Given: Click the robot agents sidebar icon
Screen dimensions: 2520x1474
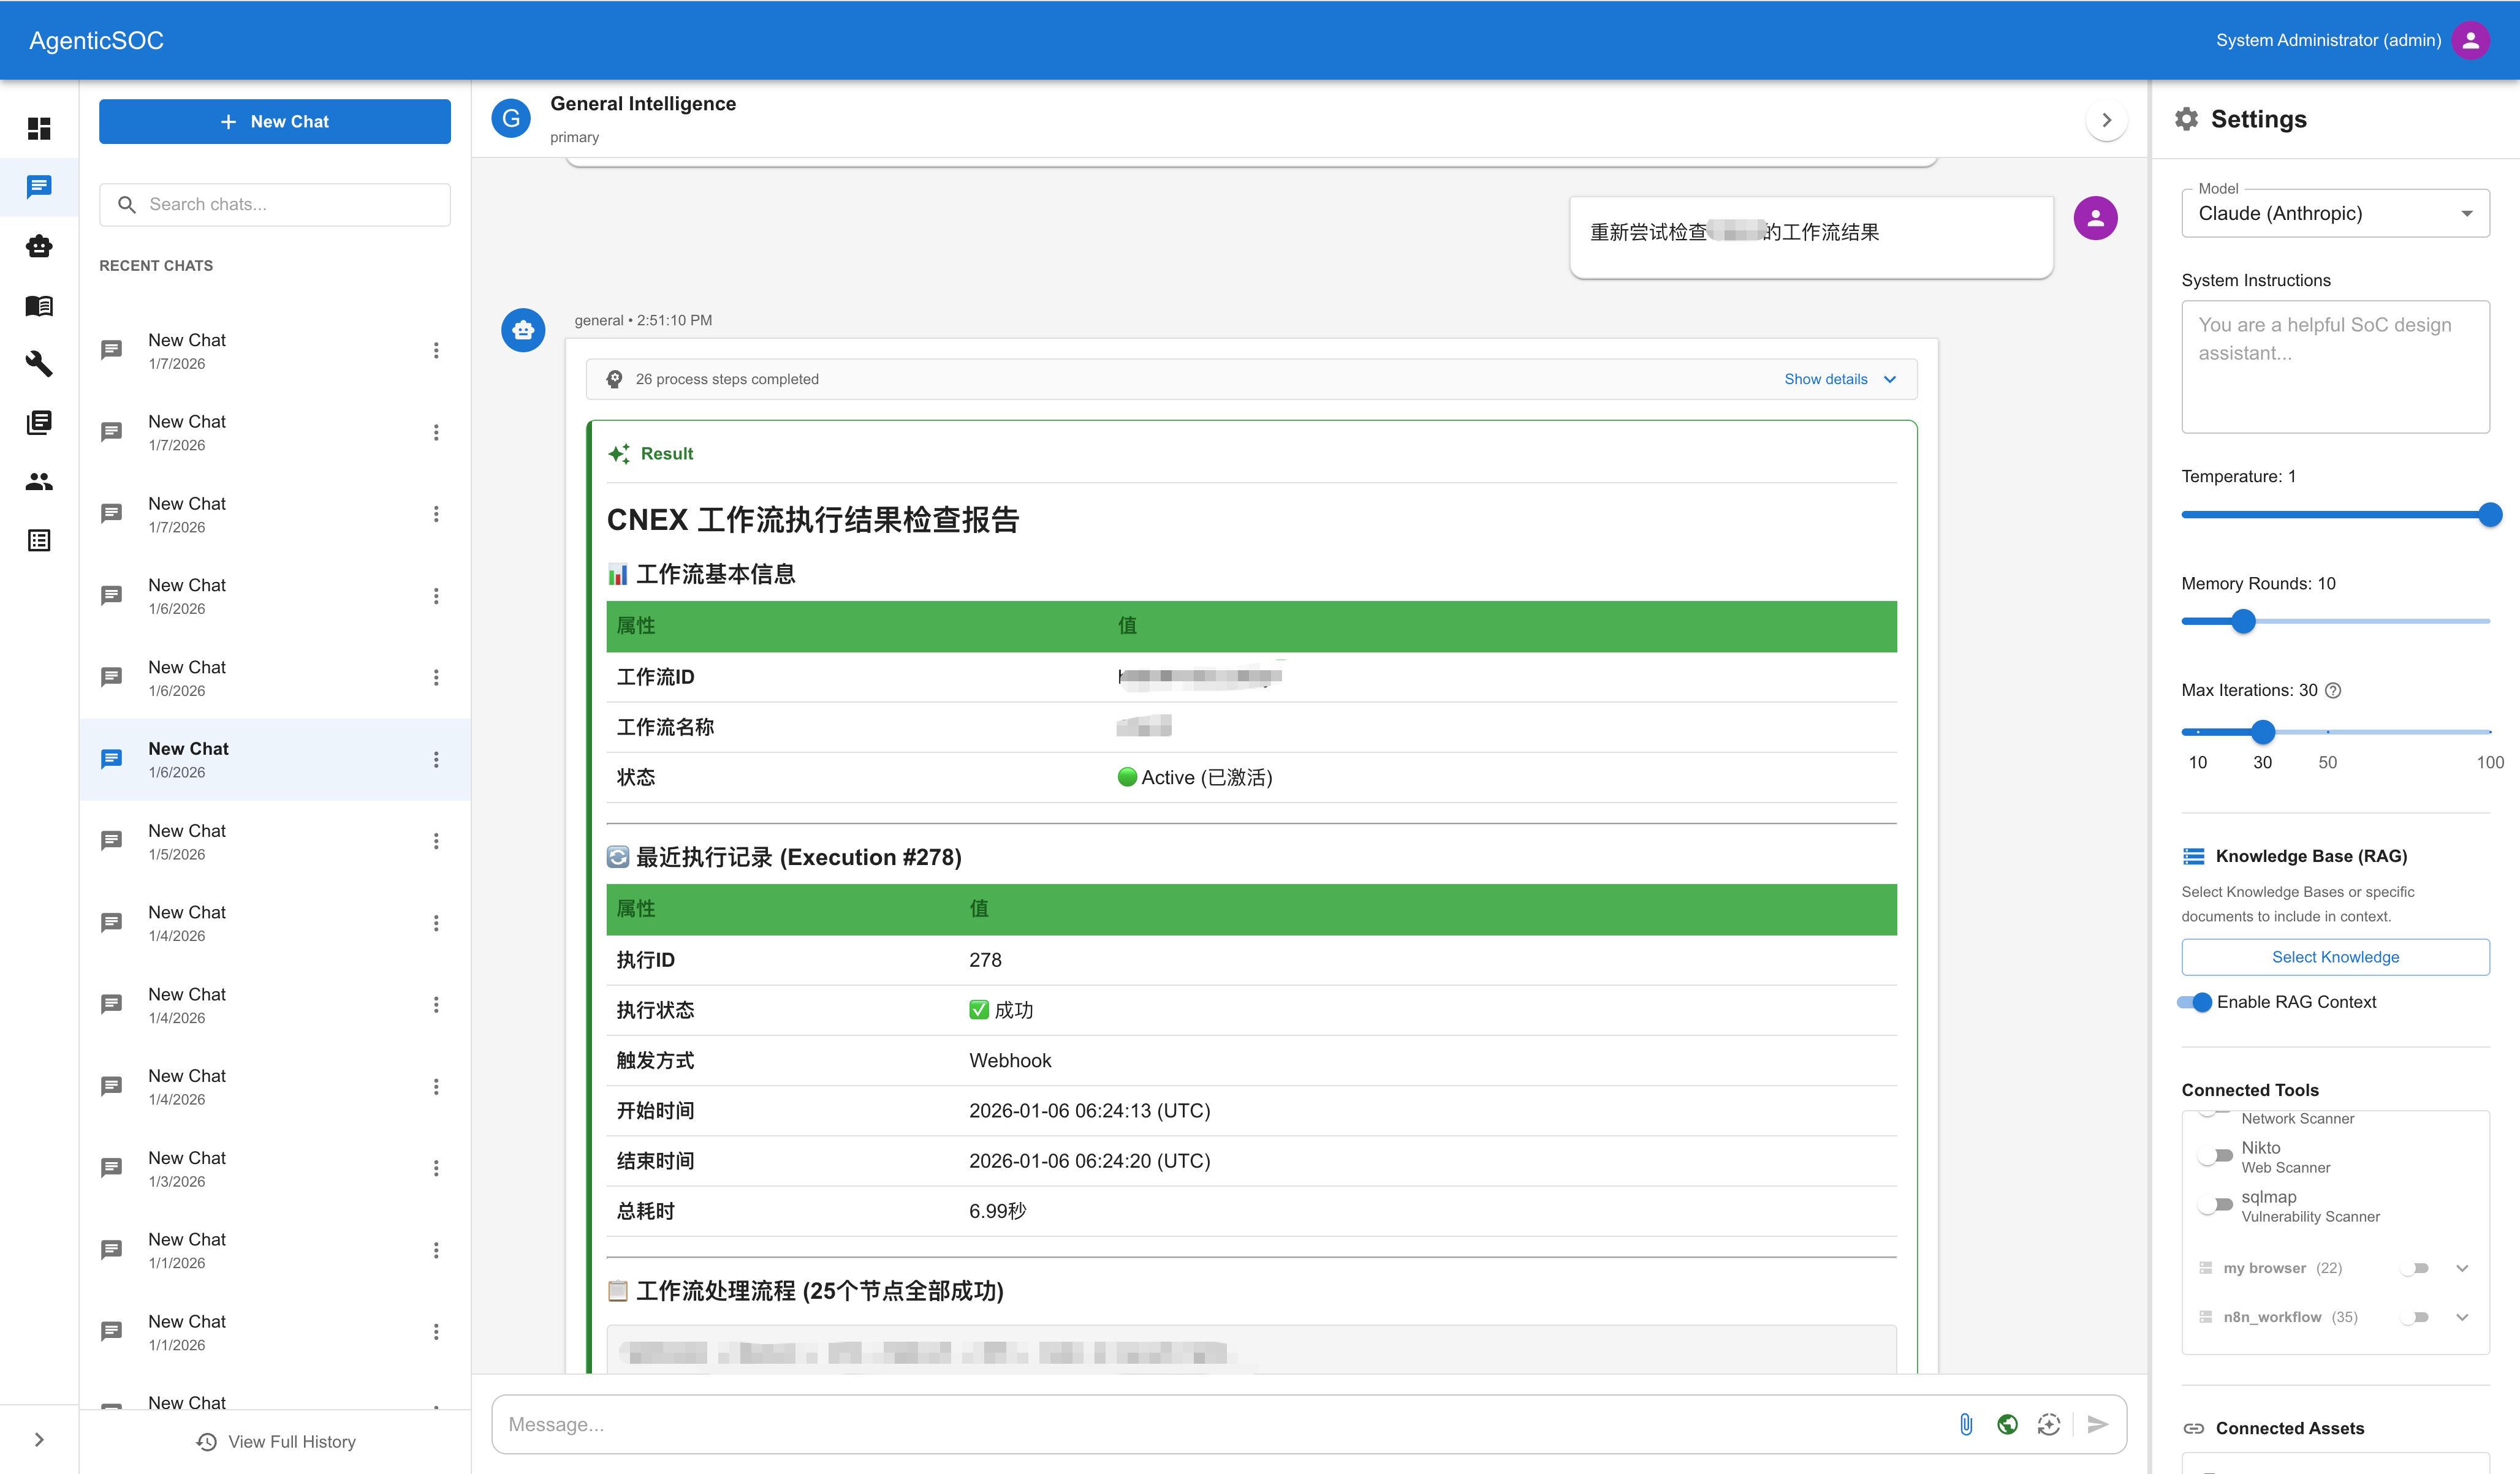Looking at the screenshot, I should point(39,246).
